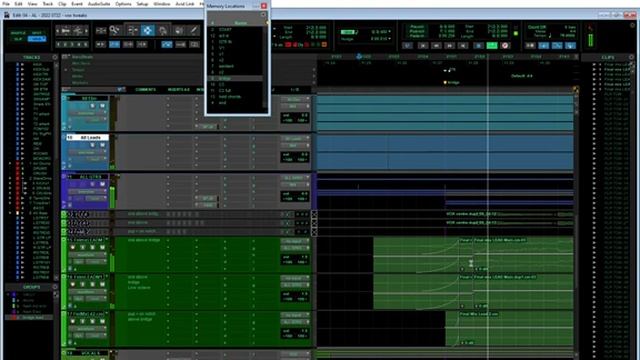Expand the Tempo ruler

(x=66, y=70)
